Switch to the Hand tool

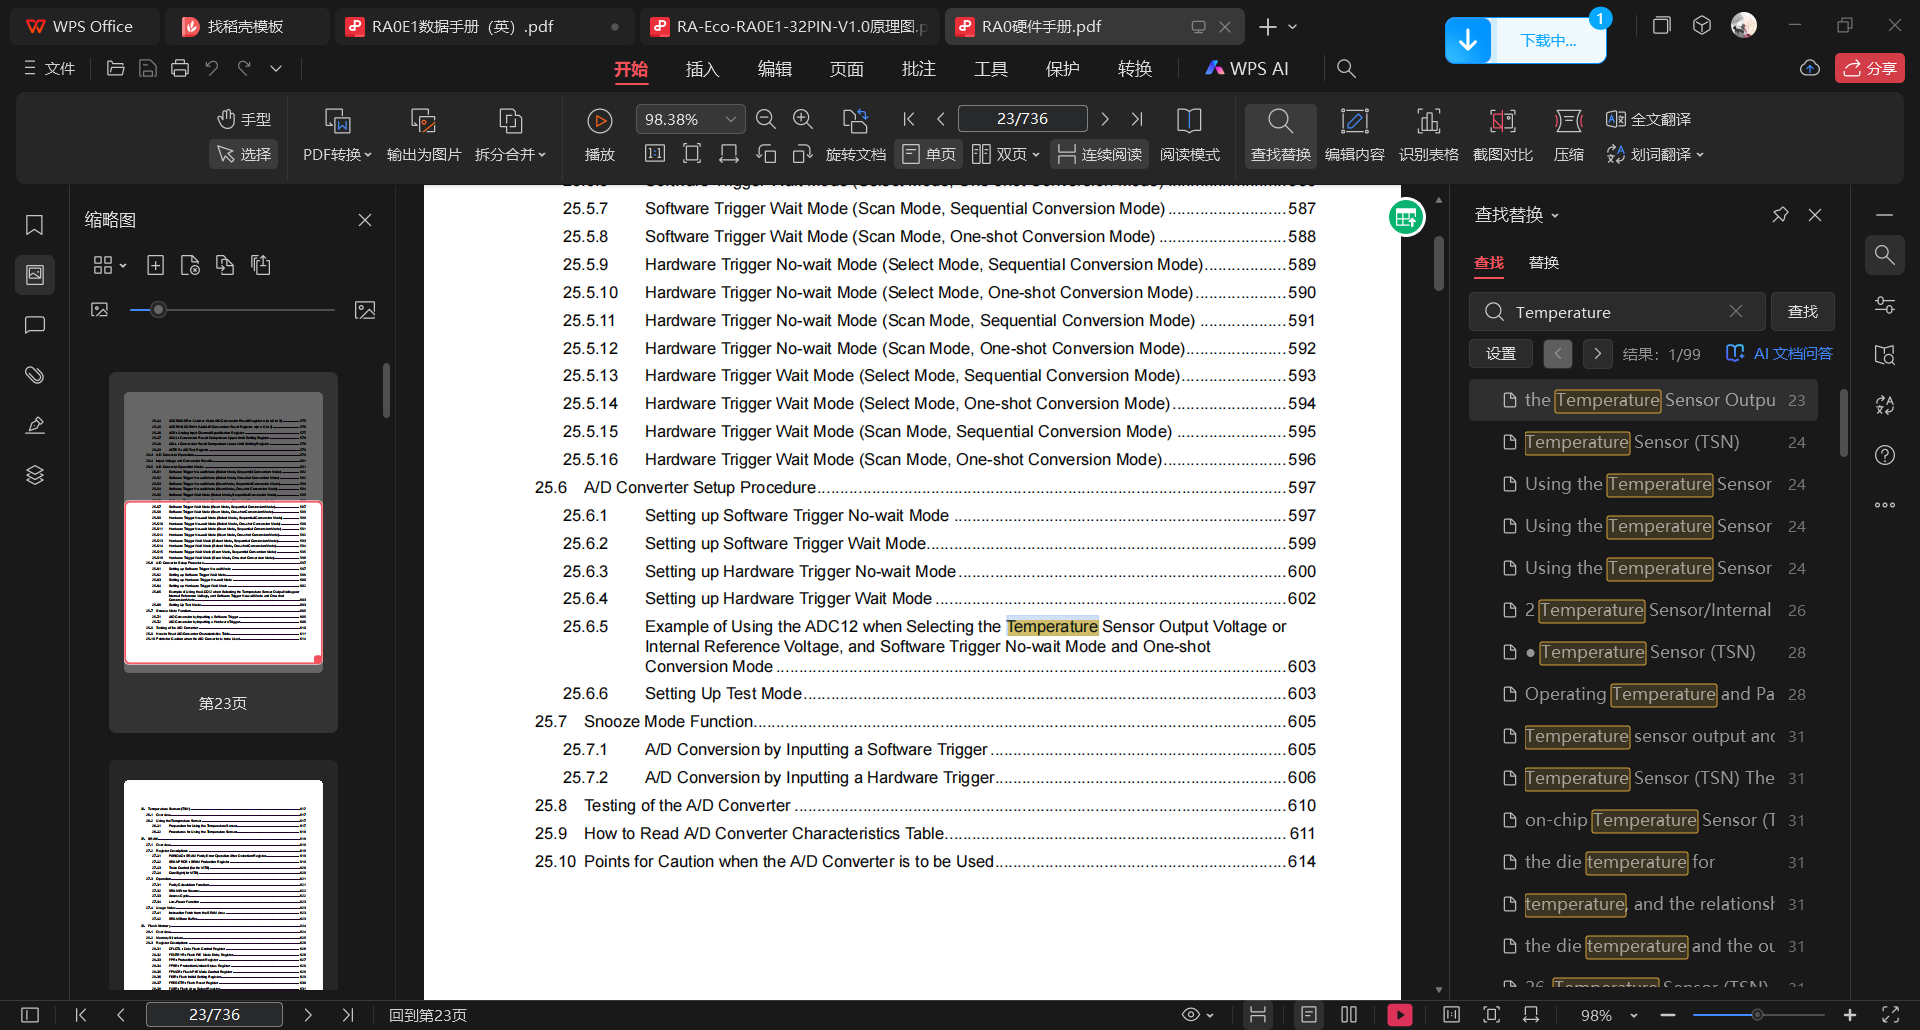(244, 119)
